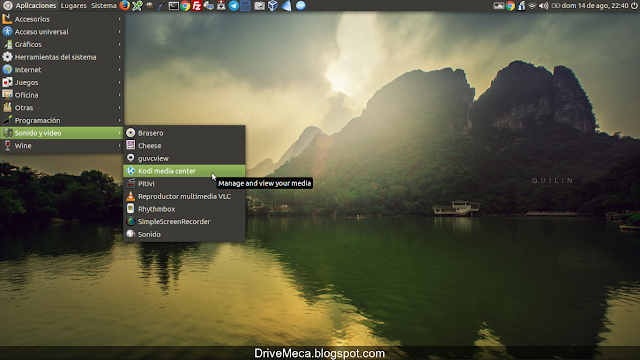This screenshot has height=360, width=640.
Task: Open the Wi-Fi network indicator
Action: point(532,6)
